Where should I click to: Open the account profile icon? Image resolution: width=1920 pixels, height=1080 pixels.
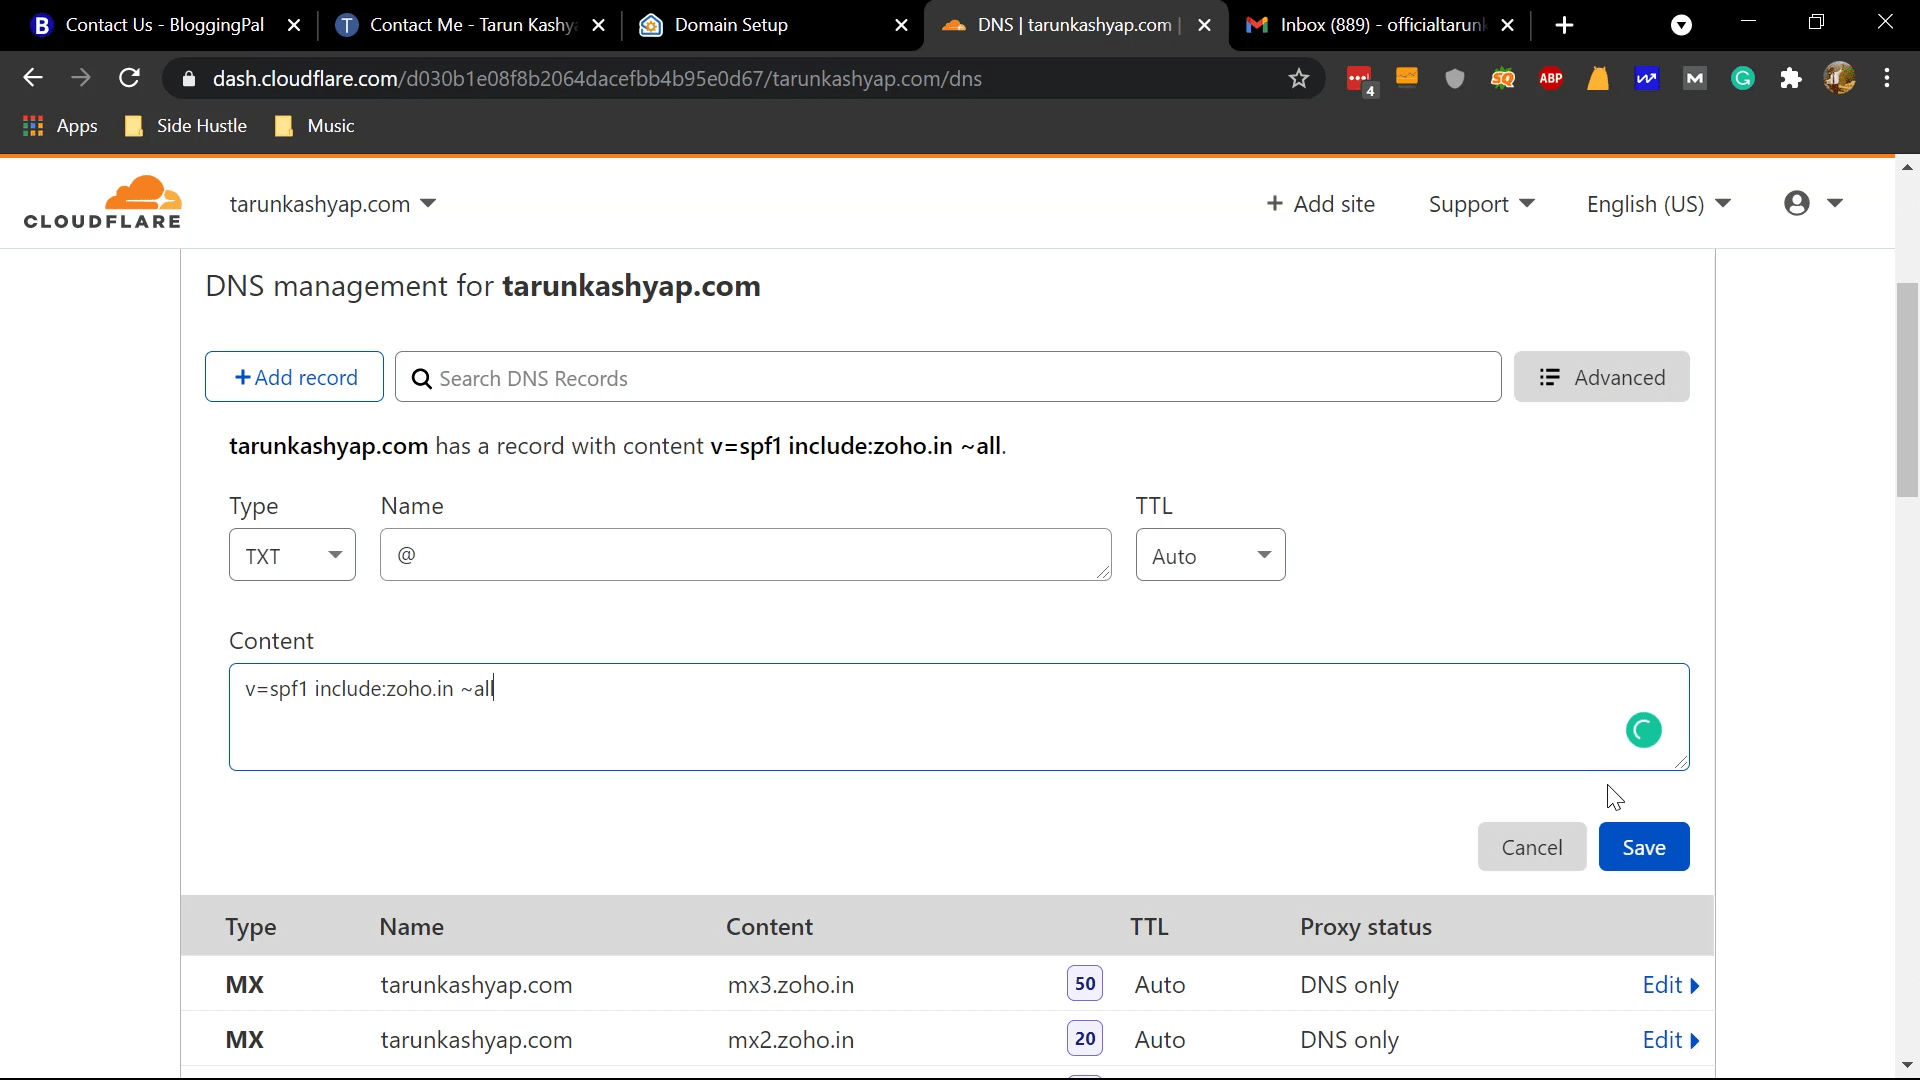pyautogui.click(x=1797, y=204)
